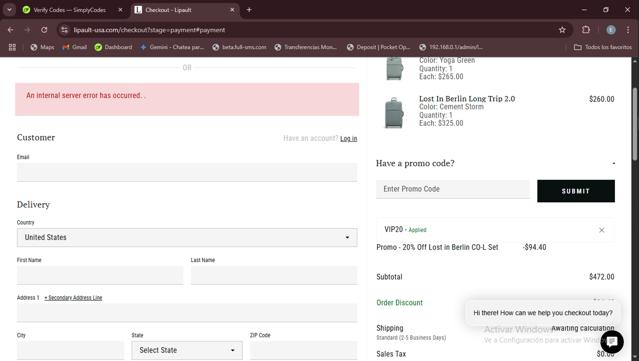Focus the Email input field
Image resolution: width=639 pixels, height=361 pixels.
(x=187, y=172)
